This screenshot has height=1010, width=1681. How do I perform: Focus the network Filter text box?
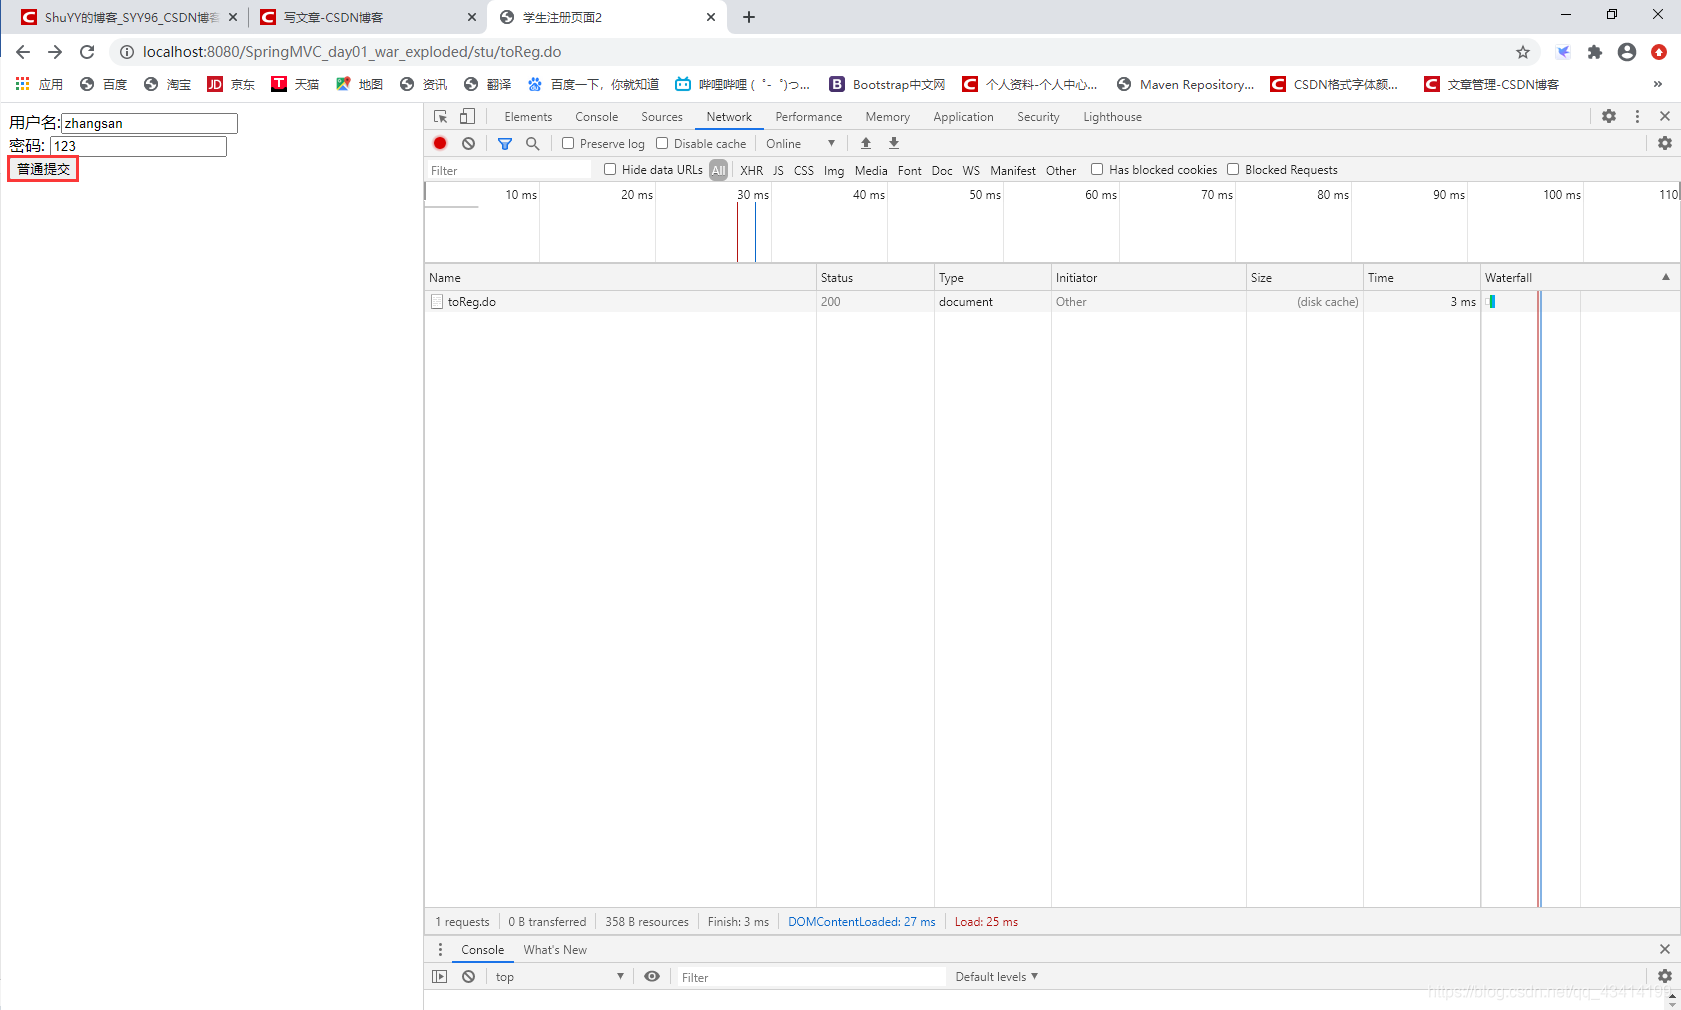click(509, 170)
